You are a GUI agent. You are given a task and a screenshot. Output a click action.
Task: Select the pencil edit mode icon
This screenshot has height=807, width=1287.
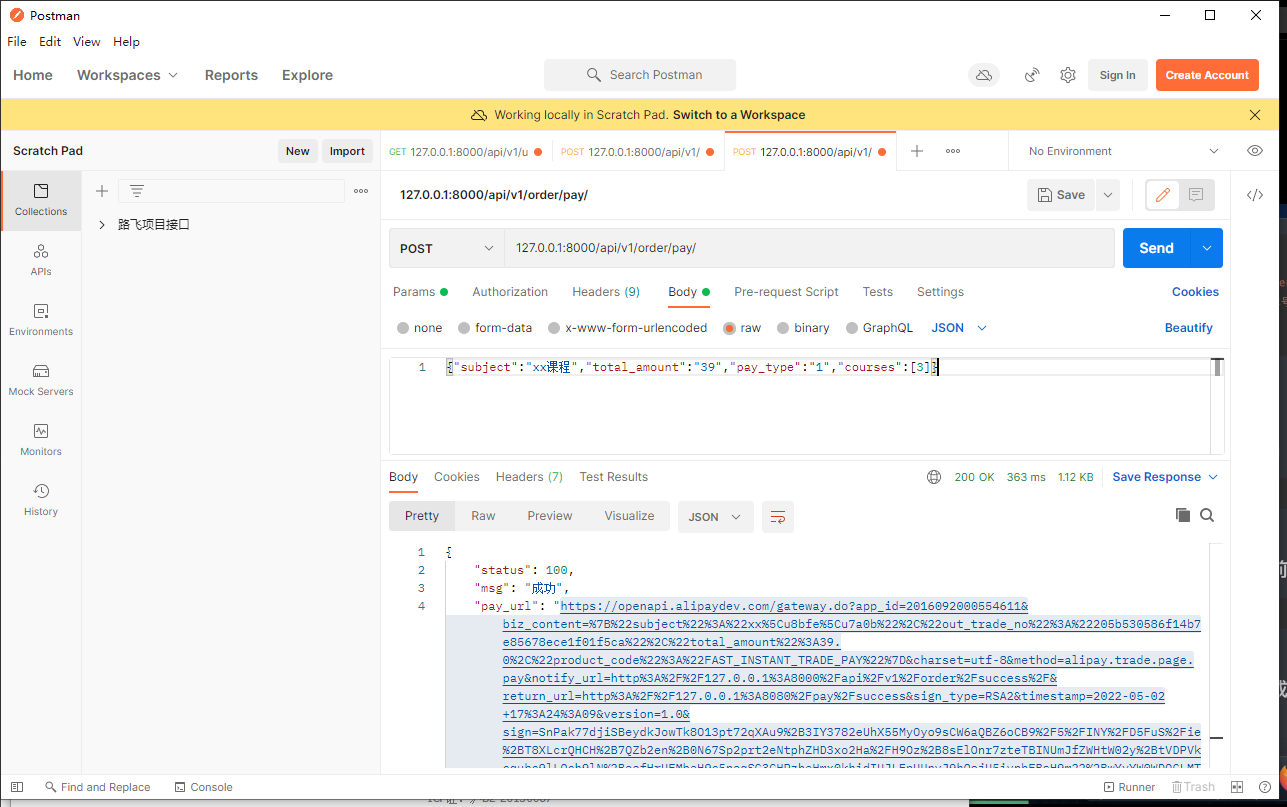coord(1162,195)
